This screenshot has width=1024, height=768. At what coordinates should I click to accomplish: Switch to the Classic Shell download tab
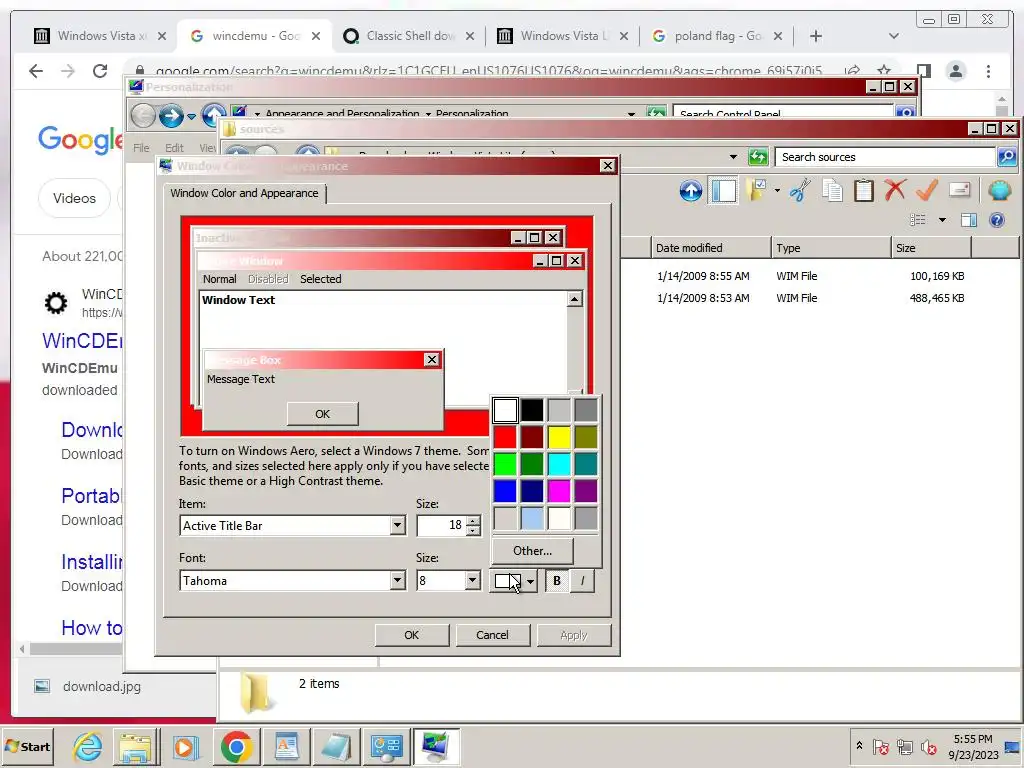point(409,36)
